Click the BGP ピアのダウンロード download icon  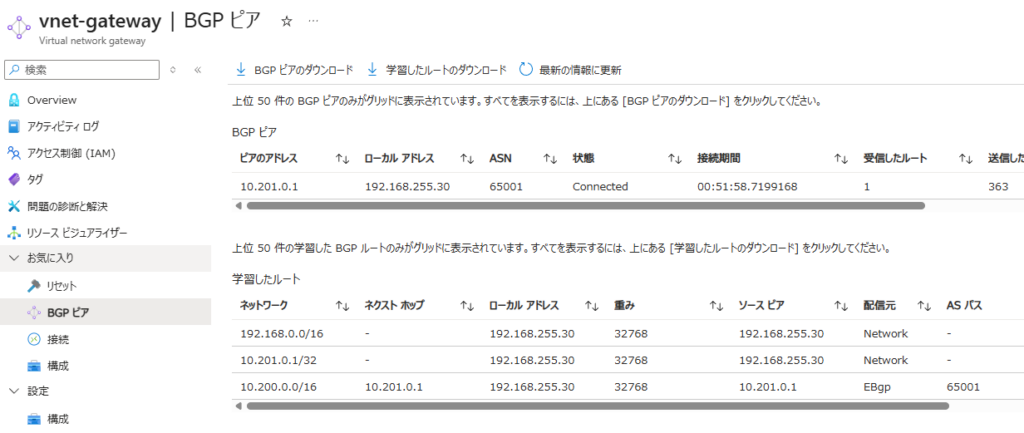click(241, 70)
